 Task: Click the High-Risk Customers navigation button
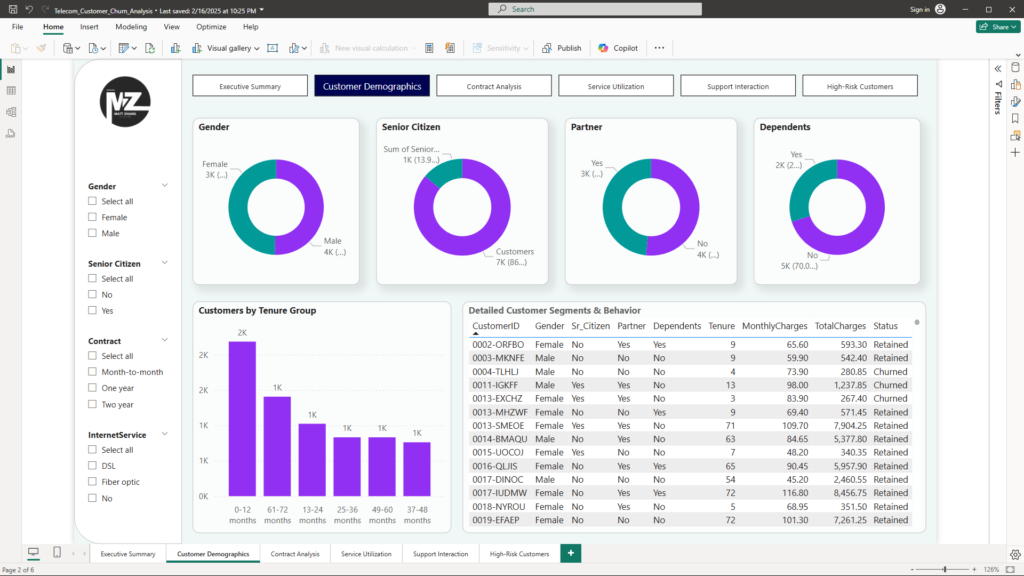coord(860,86)
